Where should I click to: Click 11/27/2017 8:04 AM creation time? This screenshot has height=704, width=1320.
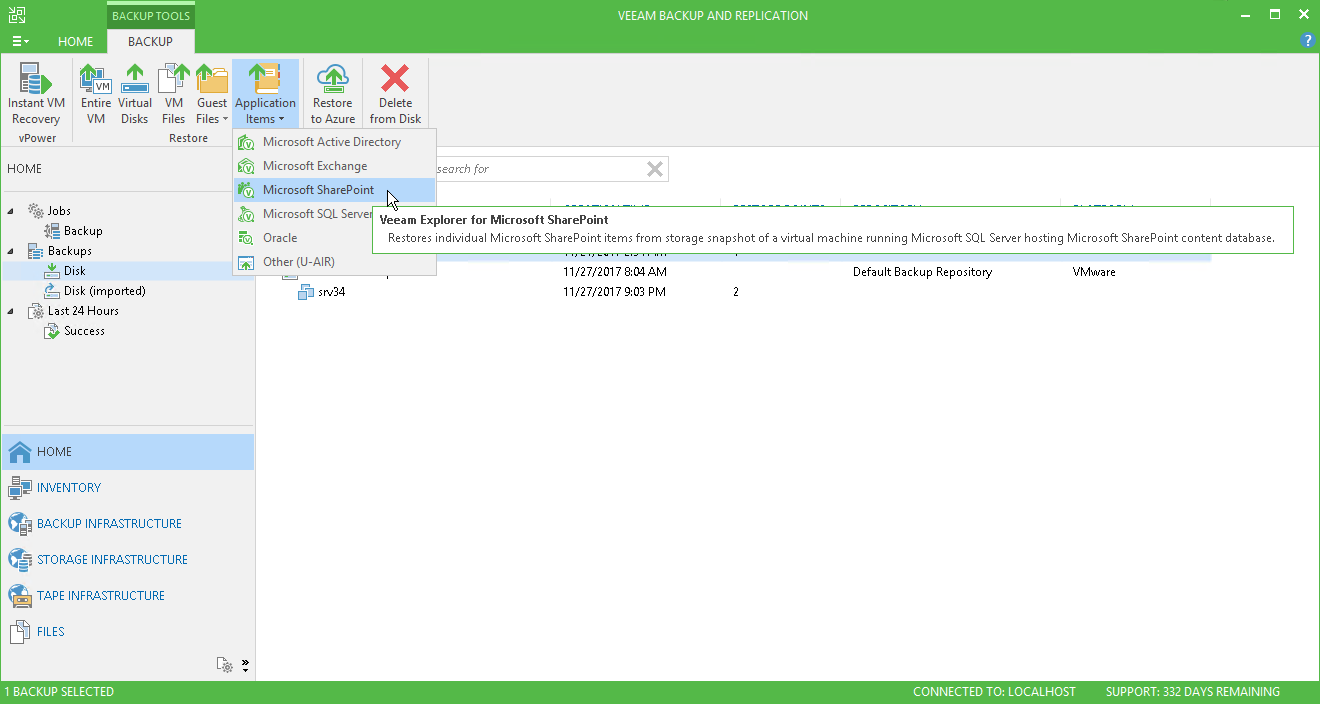[x=614, y=272]
